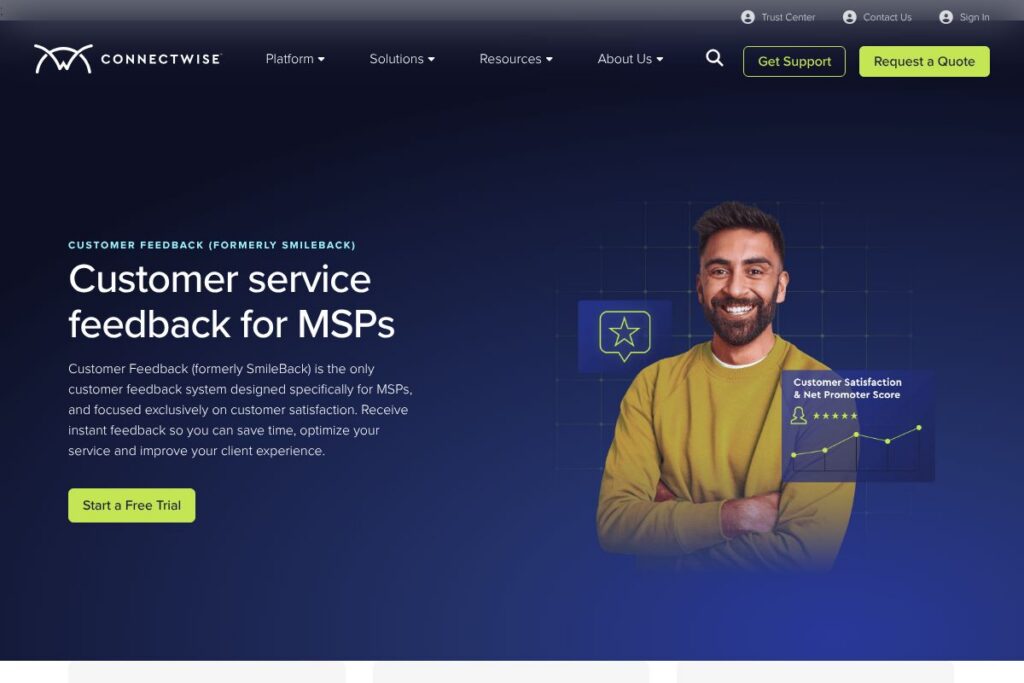Expand the Solutions dropdown menu

(x=402, y=59)
